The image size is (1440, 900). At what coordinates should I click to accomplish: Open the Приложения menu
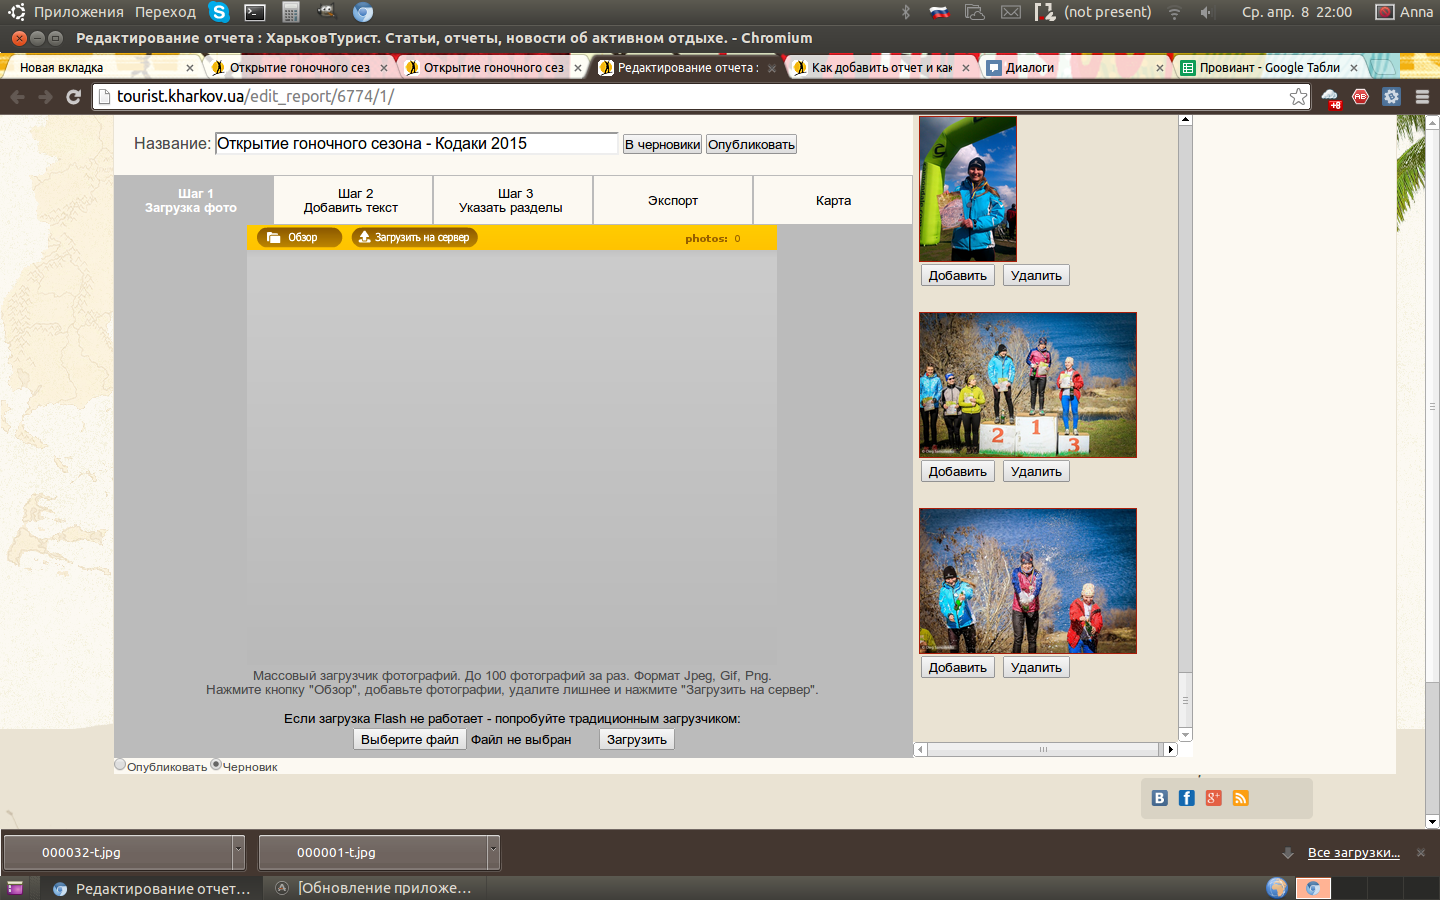pos(78,12)
